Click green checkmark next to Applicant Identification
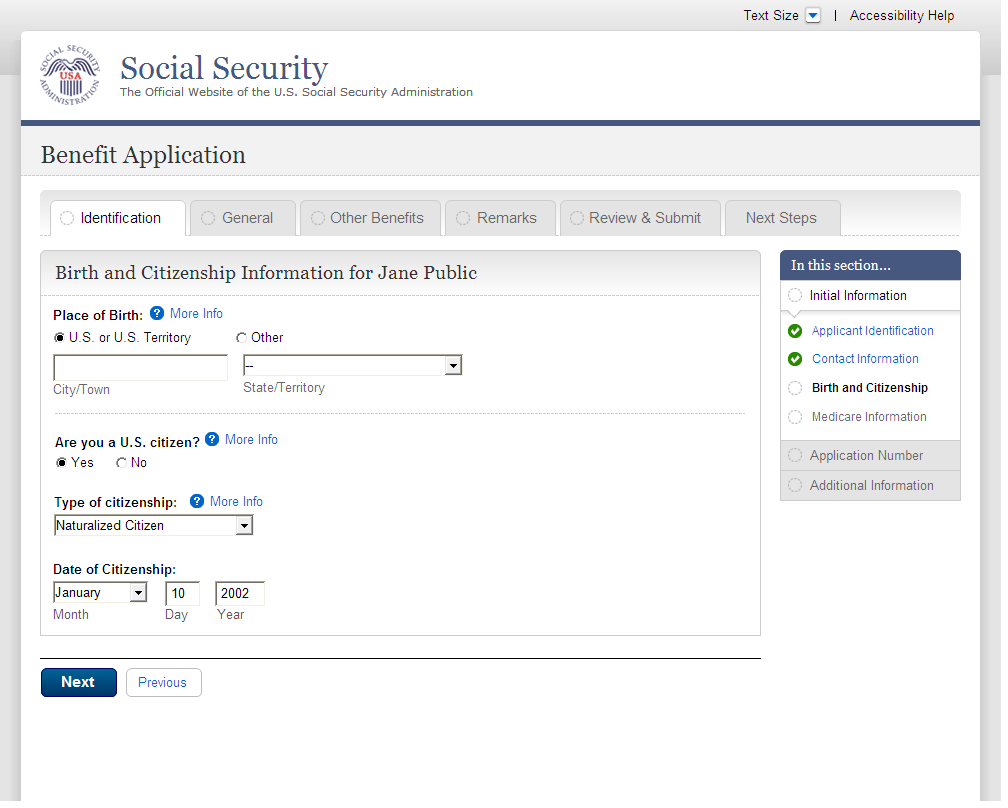 [795, 331]
